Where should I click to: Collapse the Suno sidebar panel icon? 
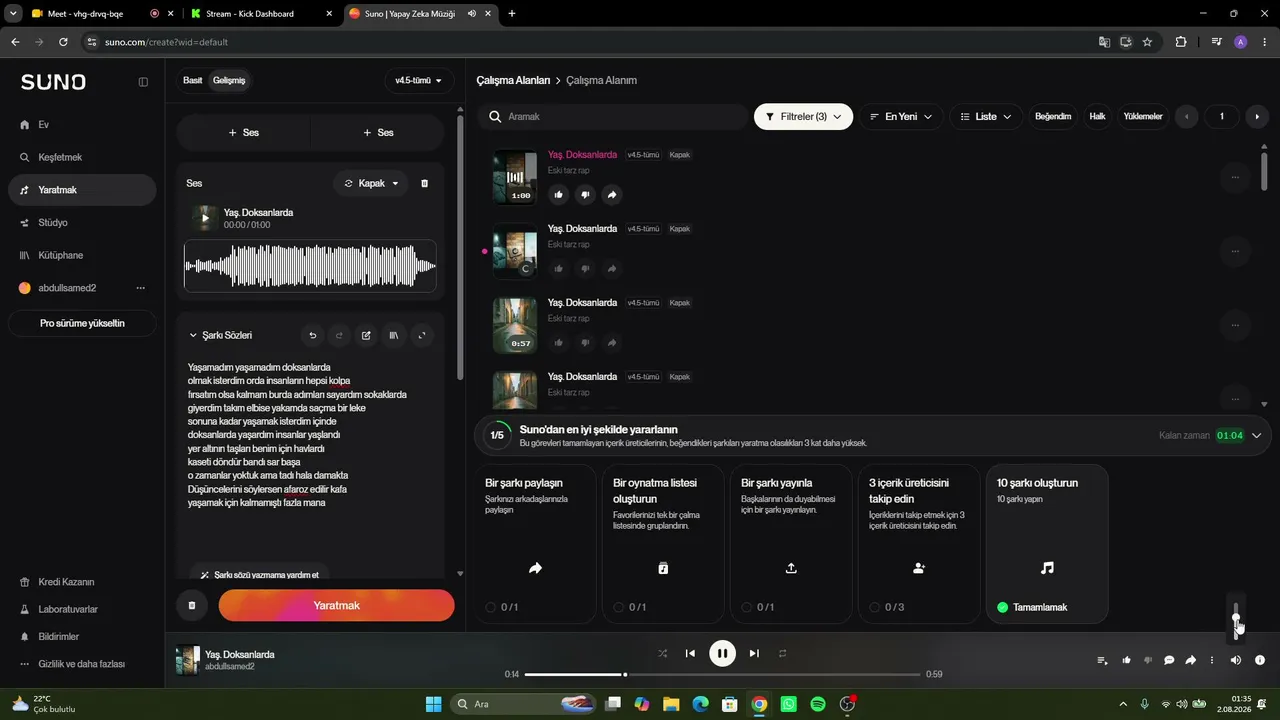143,82
